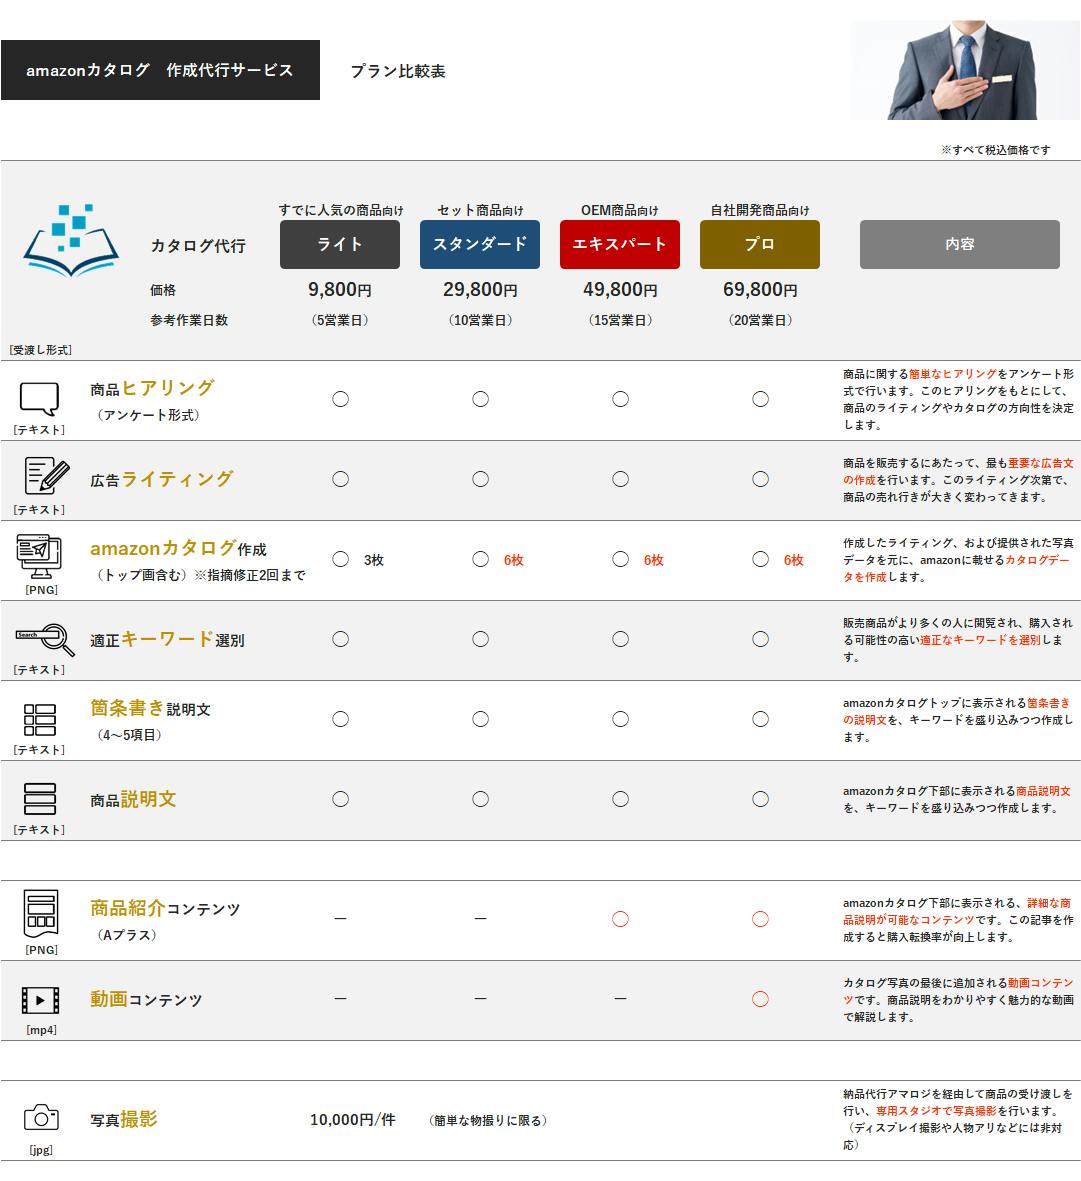Image resolution: width=1081 pixels, height=1181 pixels.
Task: Click the gray 内容 header button
Action: 959,244
